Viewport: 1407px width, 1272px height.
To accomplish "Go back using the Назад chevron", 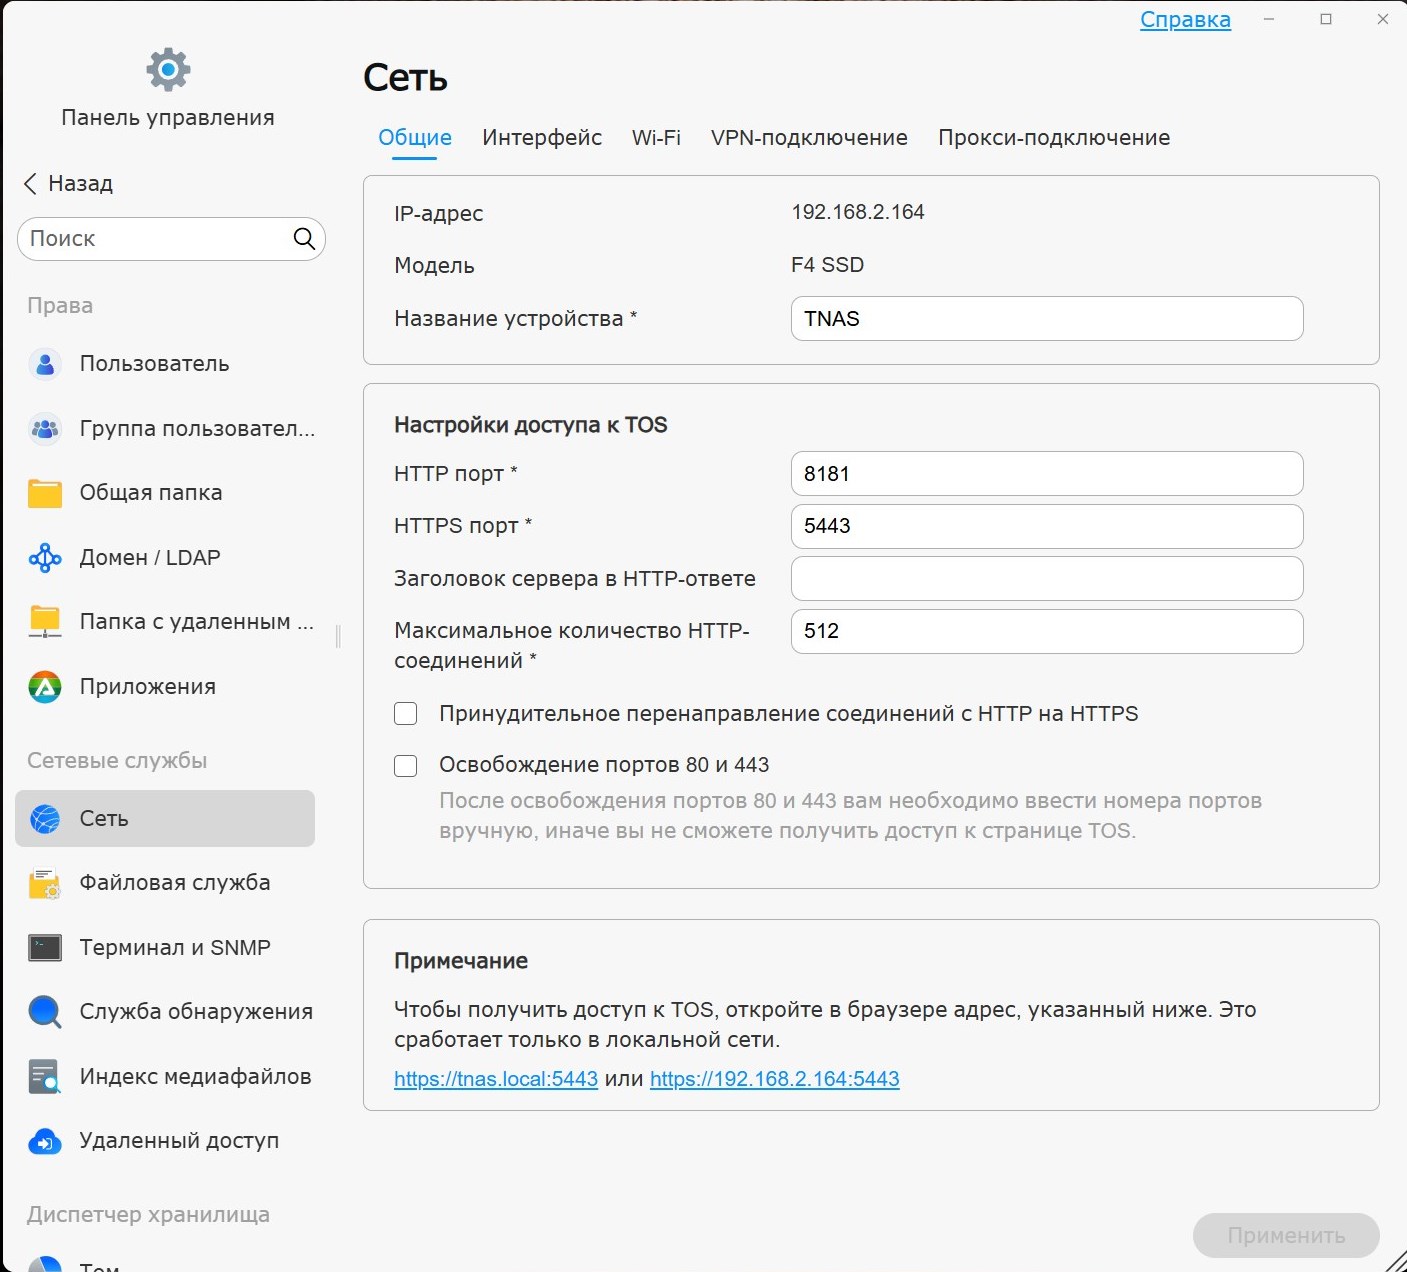I will (31, 184).
